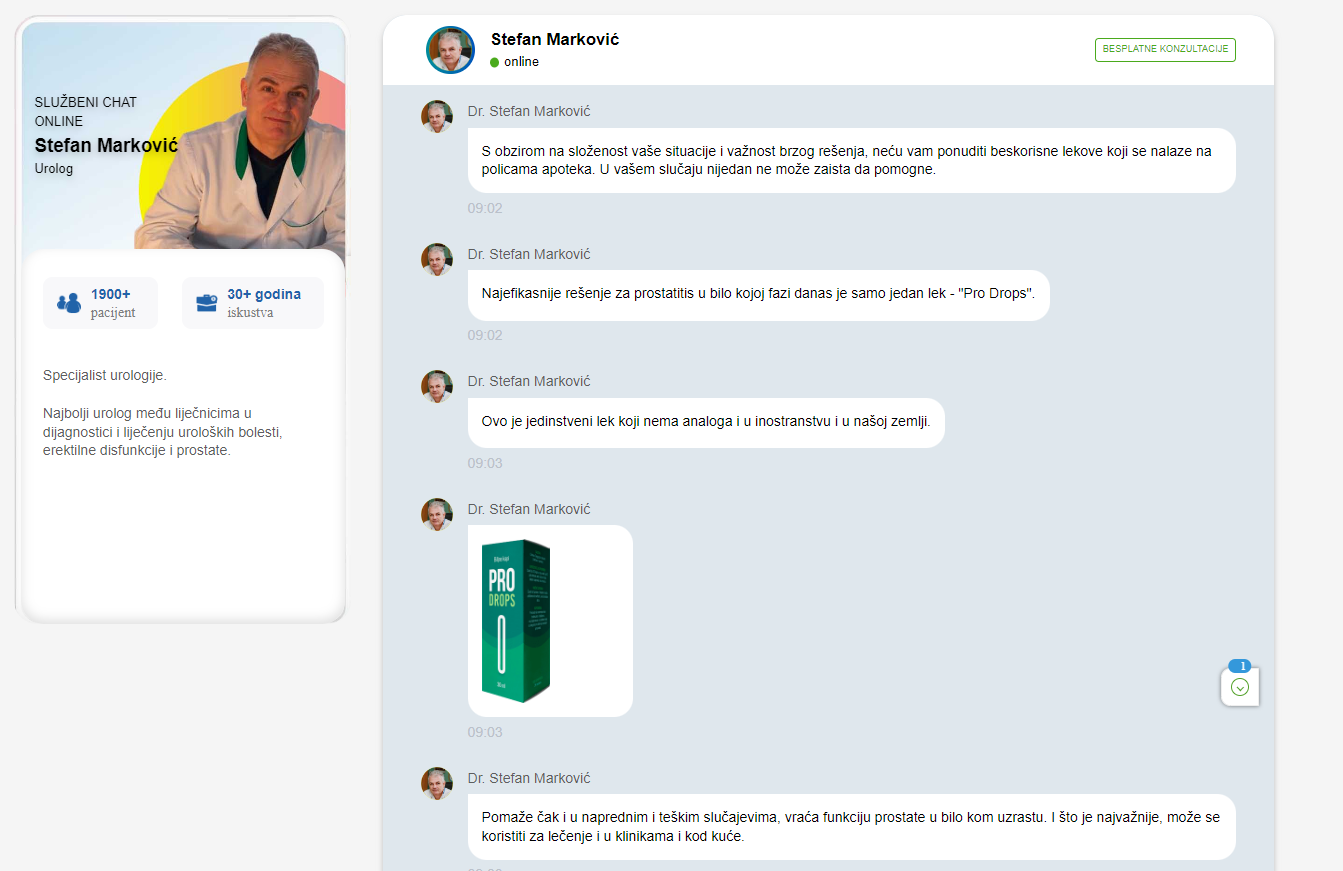Click the 'online' status text in header
This screenshot has height=871, width=1343.
coord(521,62)
